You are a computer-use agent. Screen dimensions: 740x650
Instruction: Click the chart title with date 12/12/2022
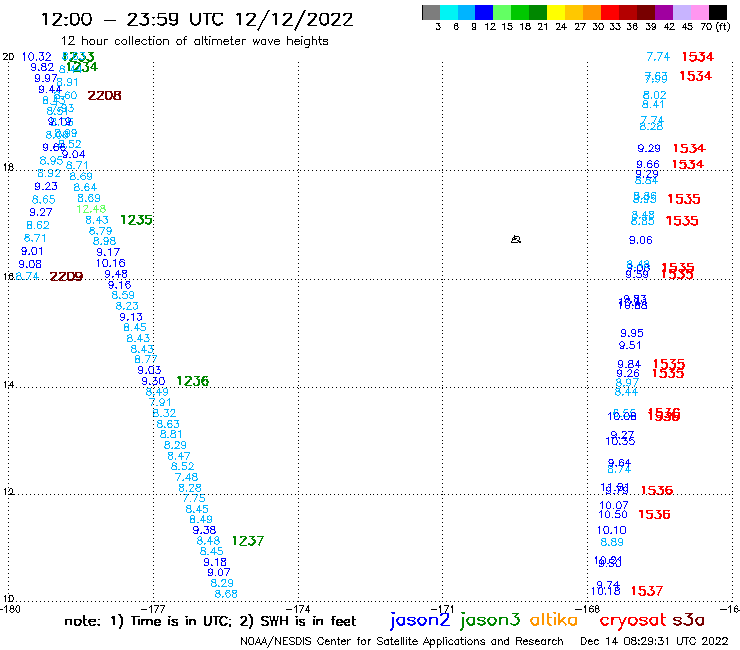197,19
